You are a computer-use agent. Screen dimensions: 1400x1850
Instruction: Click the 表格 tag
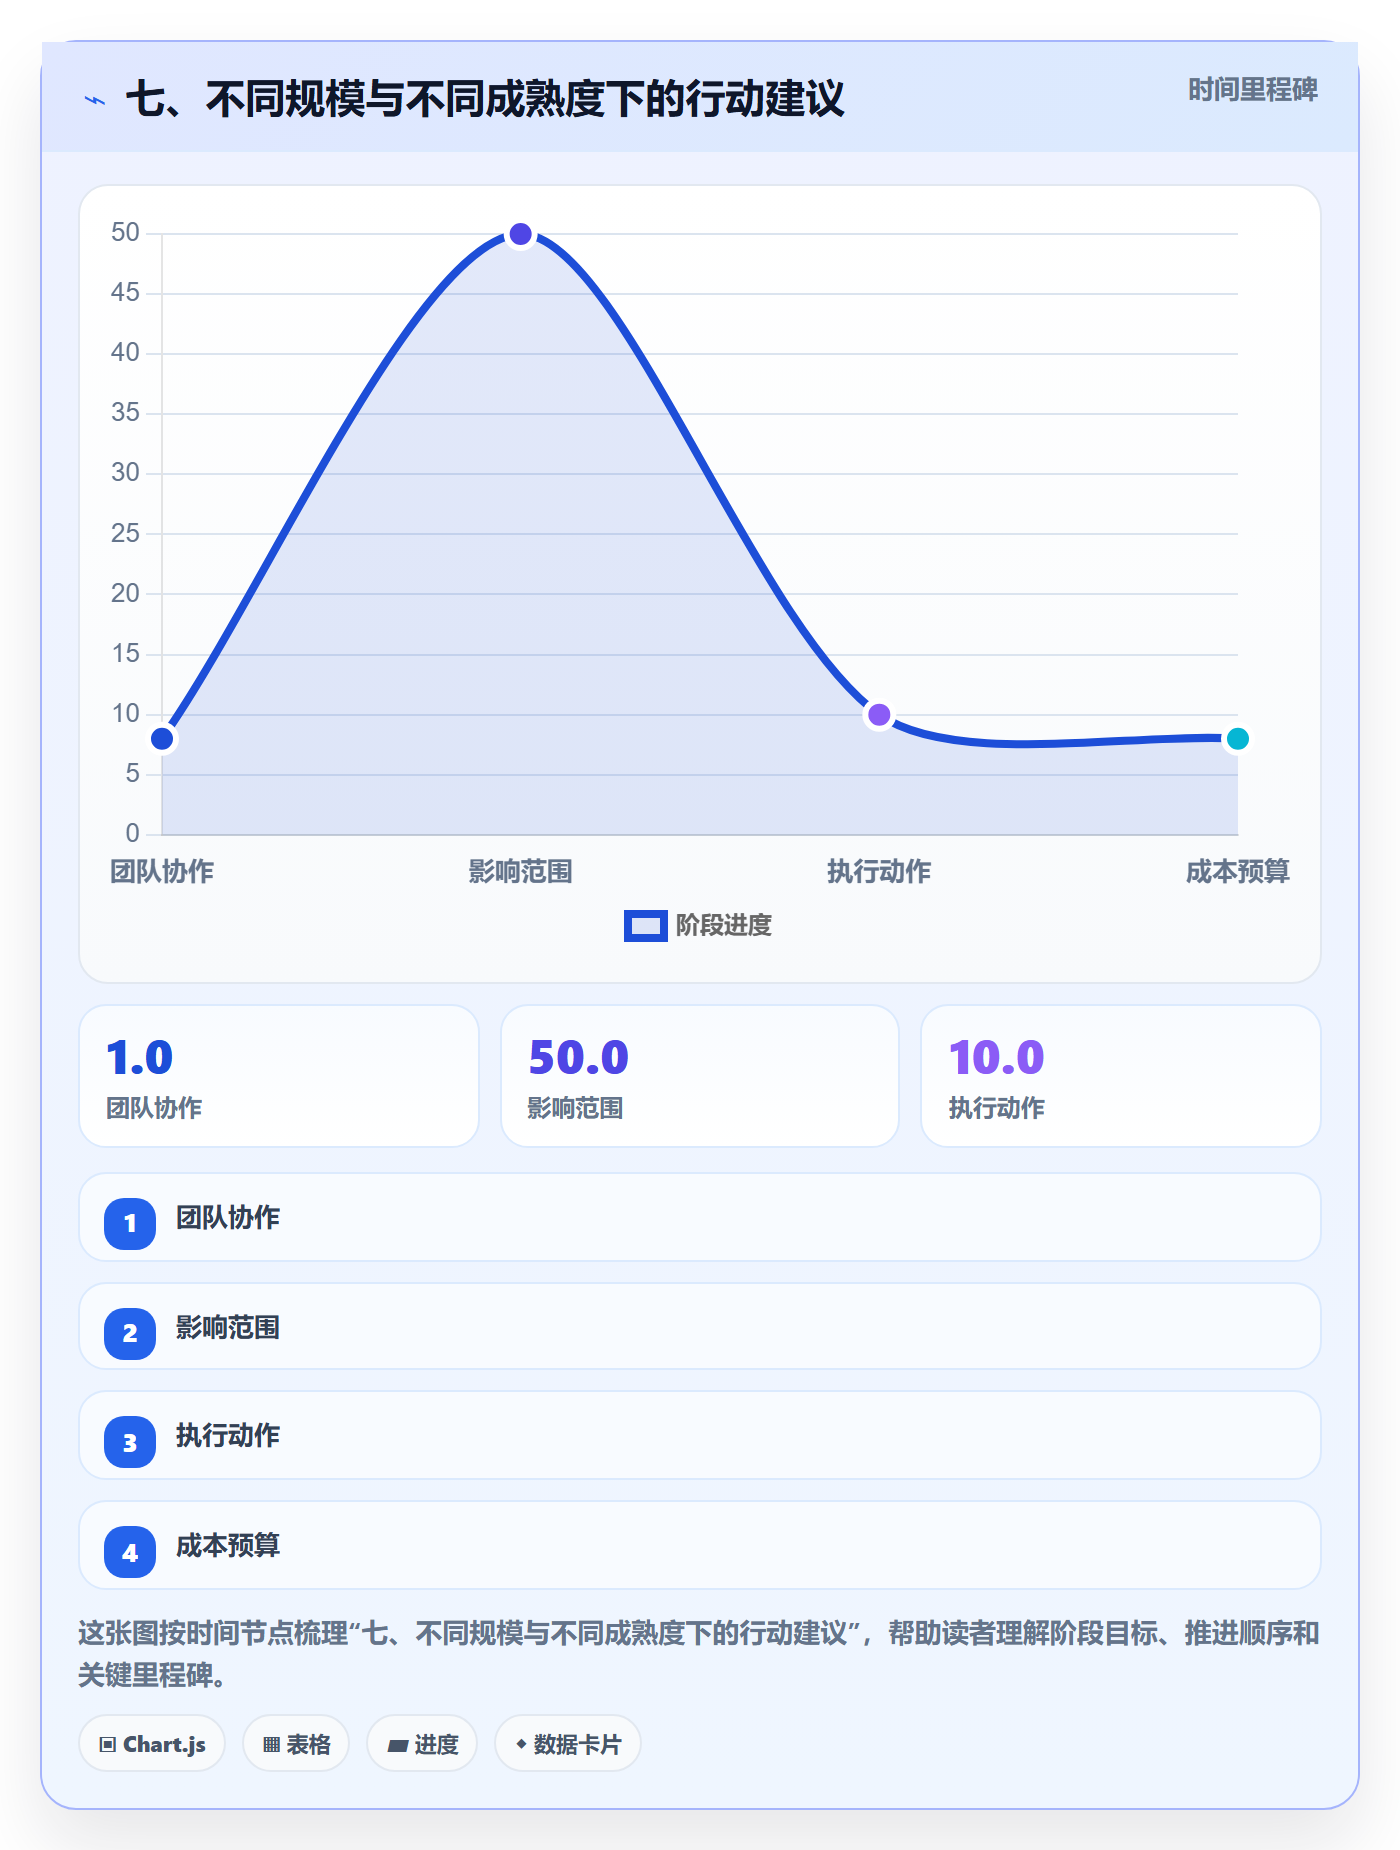(296, 1744)
